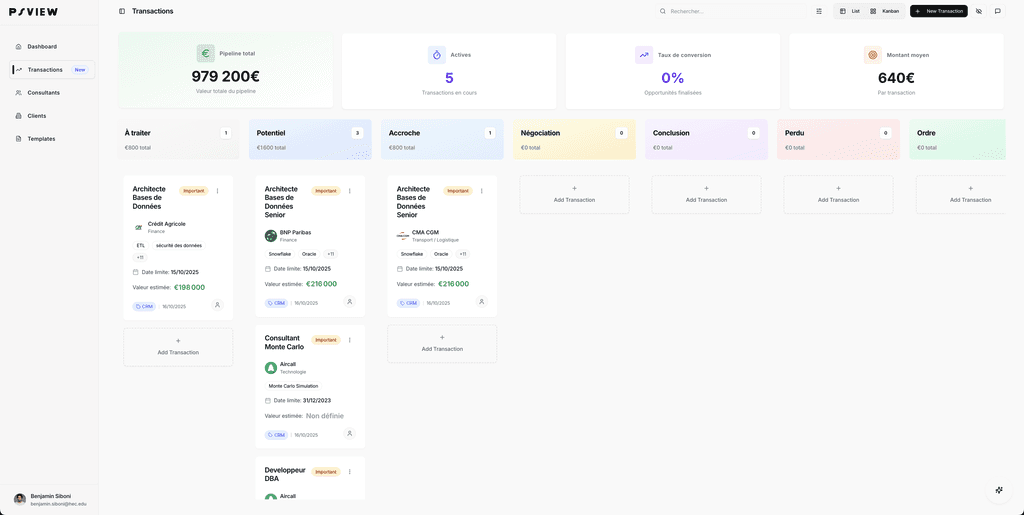Click date limite calendar icon on Crédit Agricole card
Viewport: 1024px width, 515px height.
click(x=136, y=272)
